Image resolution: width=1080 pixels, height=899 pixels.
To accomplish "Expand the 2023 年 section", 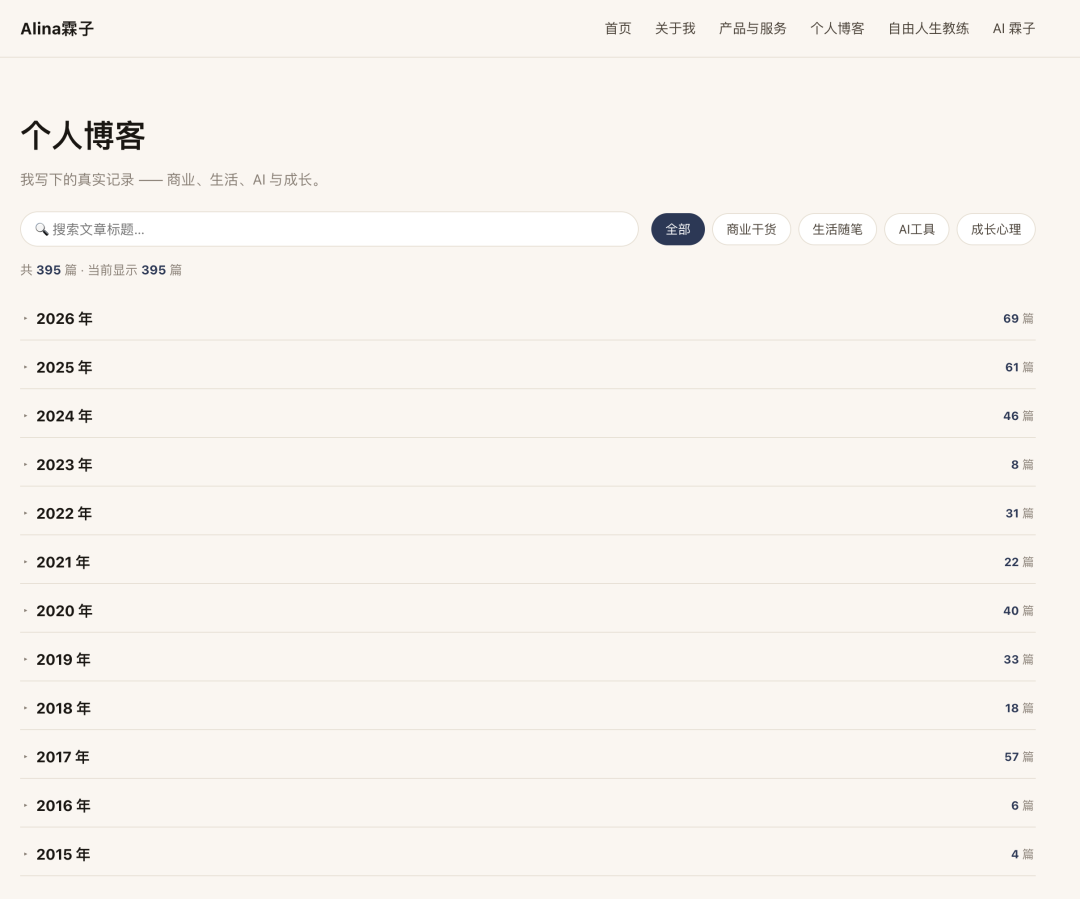I will point(528,465).
